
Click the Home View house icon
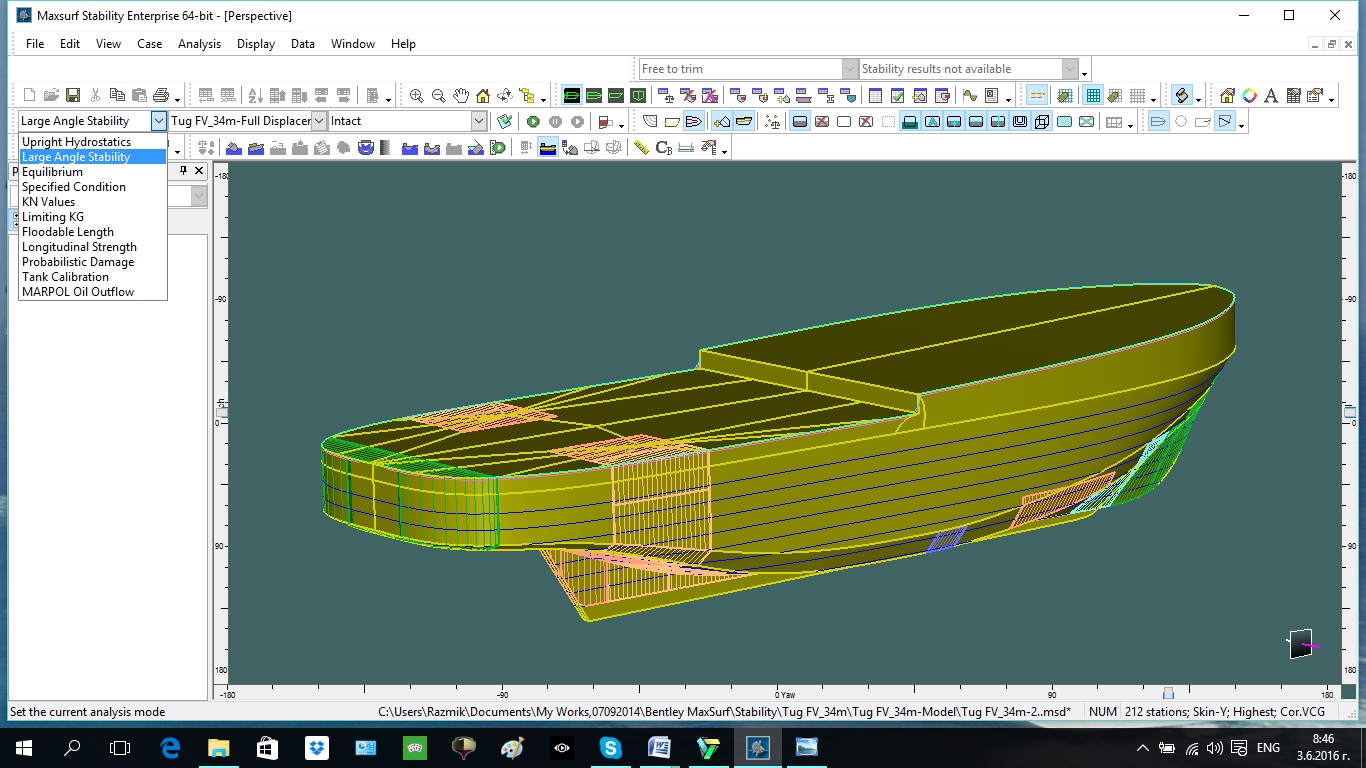[x=483, y=96]
